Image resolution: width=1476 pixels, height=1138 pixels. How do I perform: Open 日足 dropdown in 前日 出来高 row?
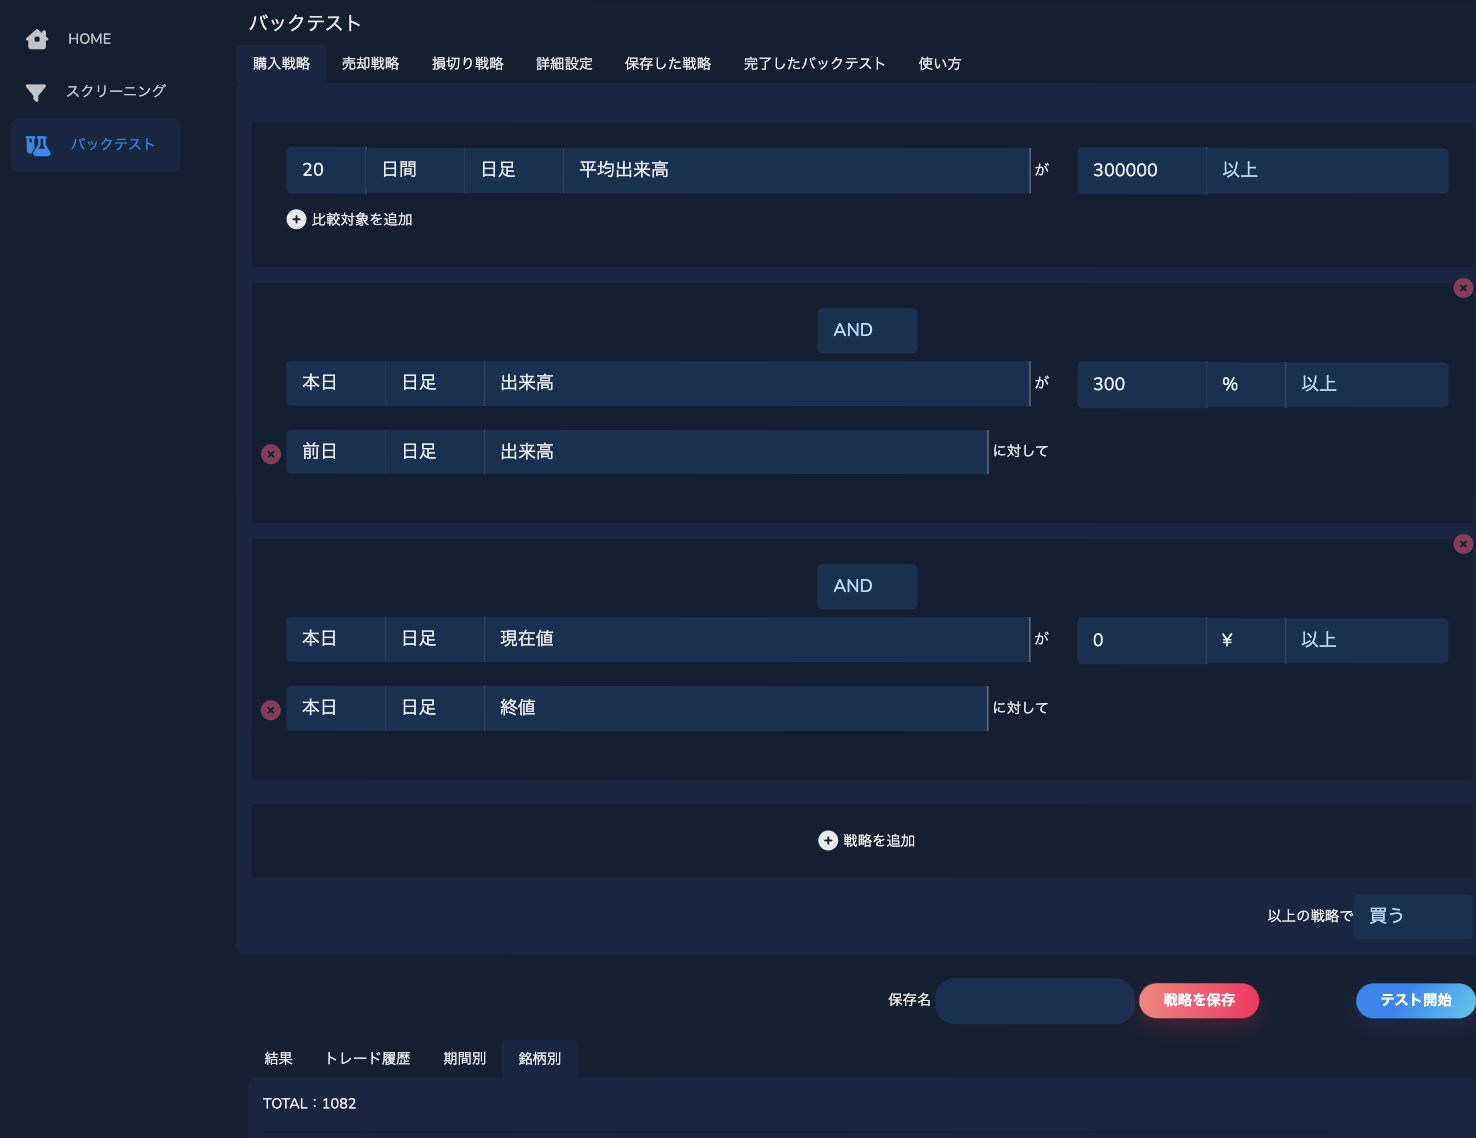[435, 452]
